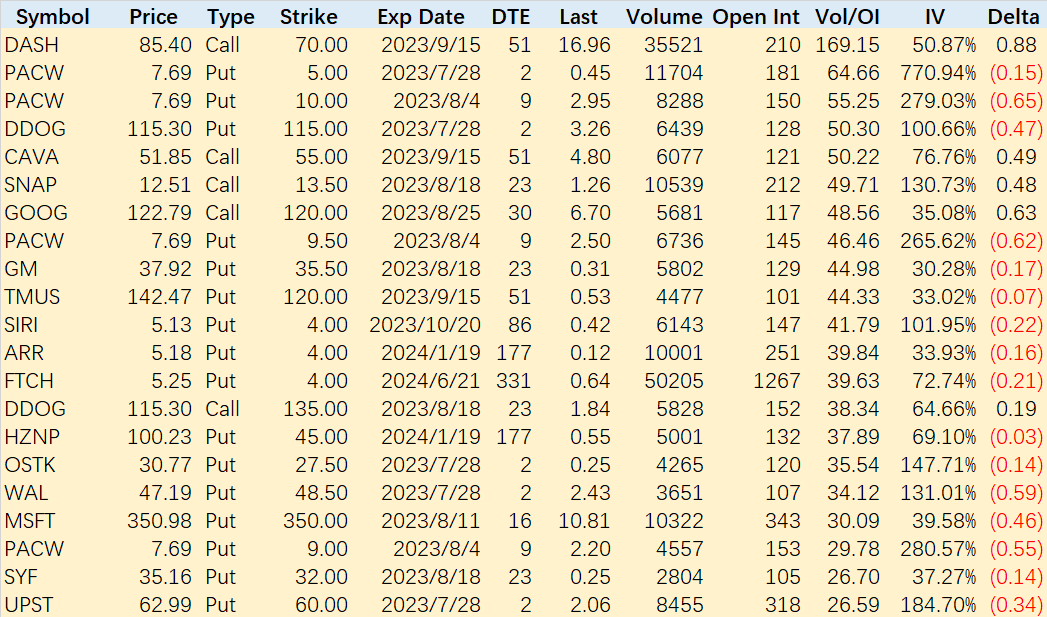Select strike value 135.00

click(316, 409)
